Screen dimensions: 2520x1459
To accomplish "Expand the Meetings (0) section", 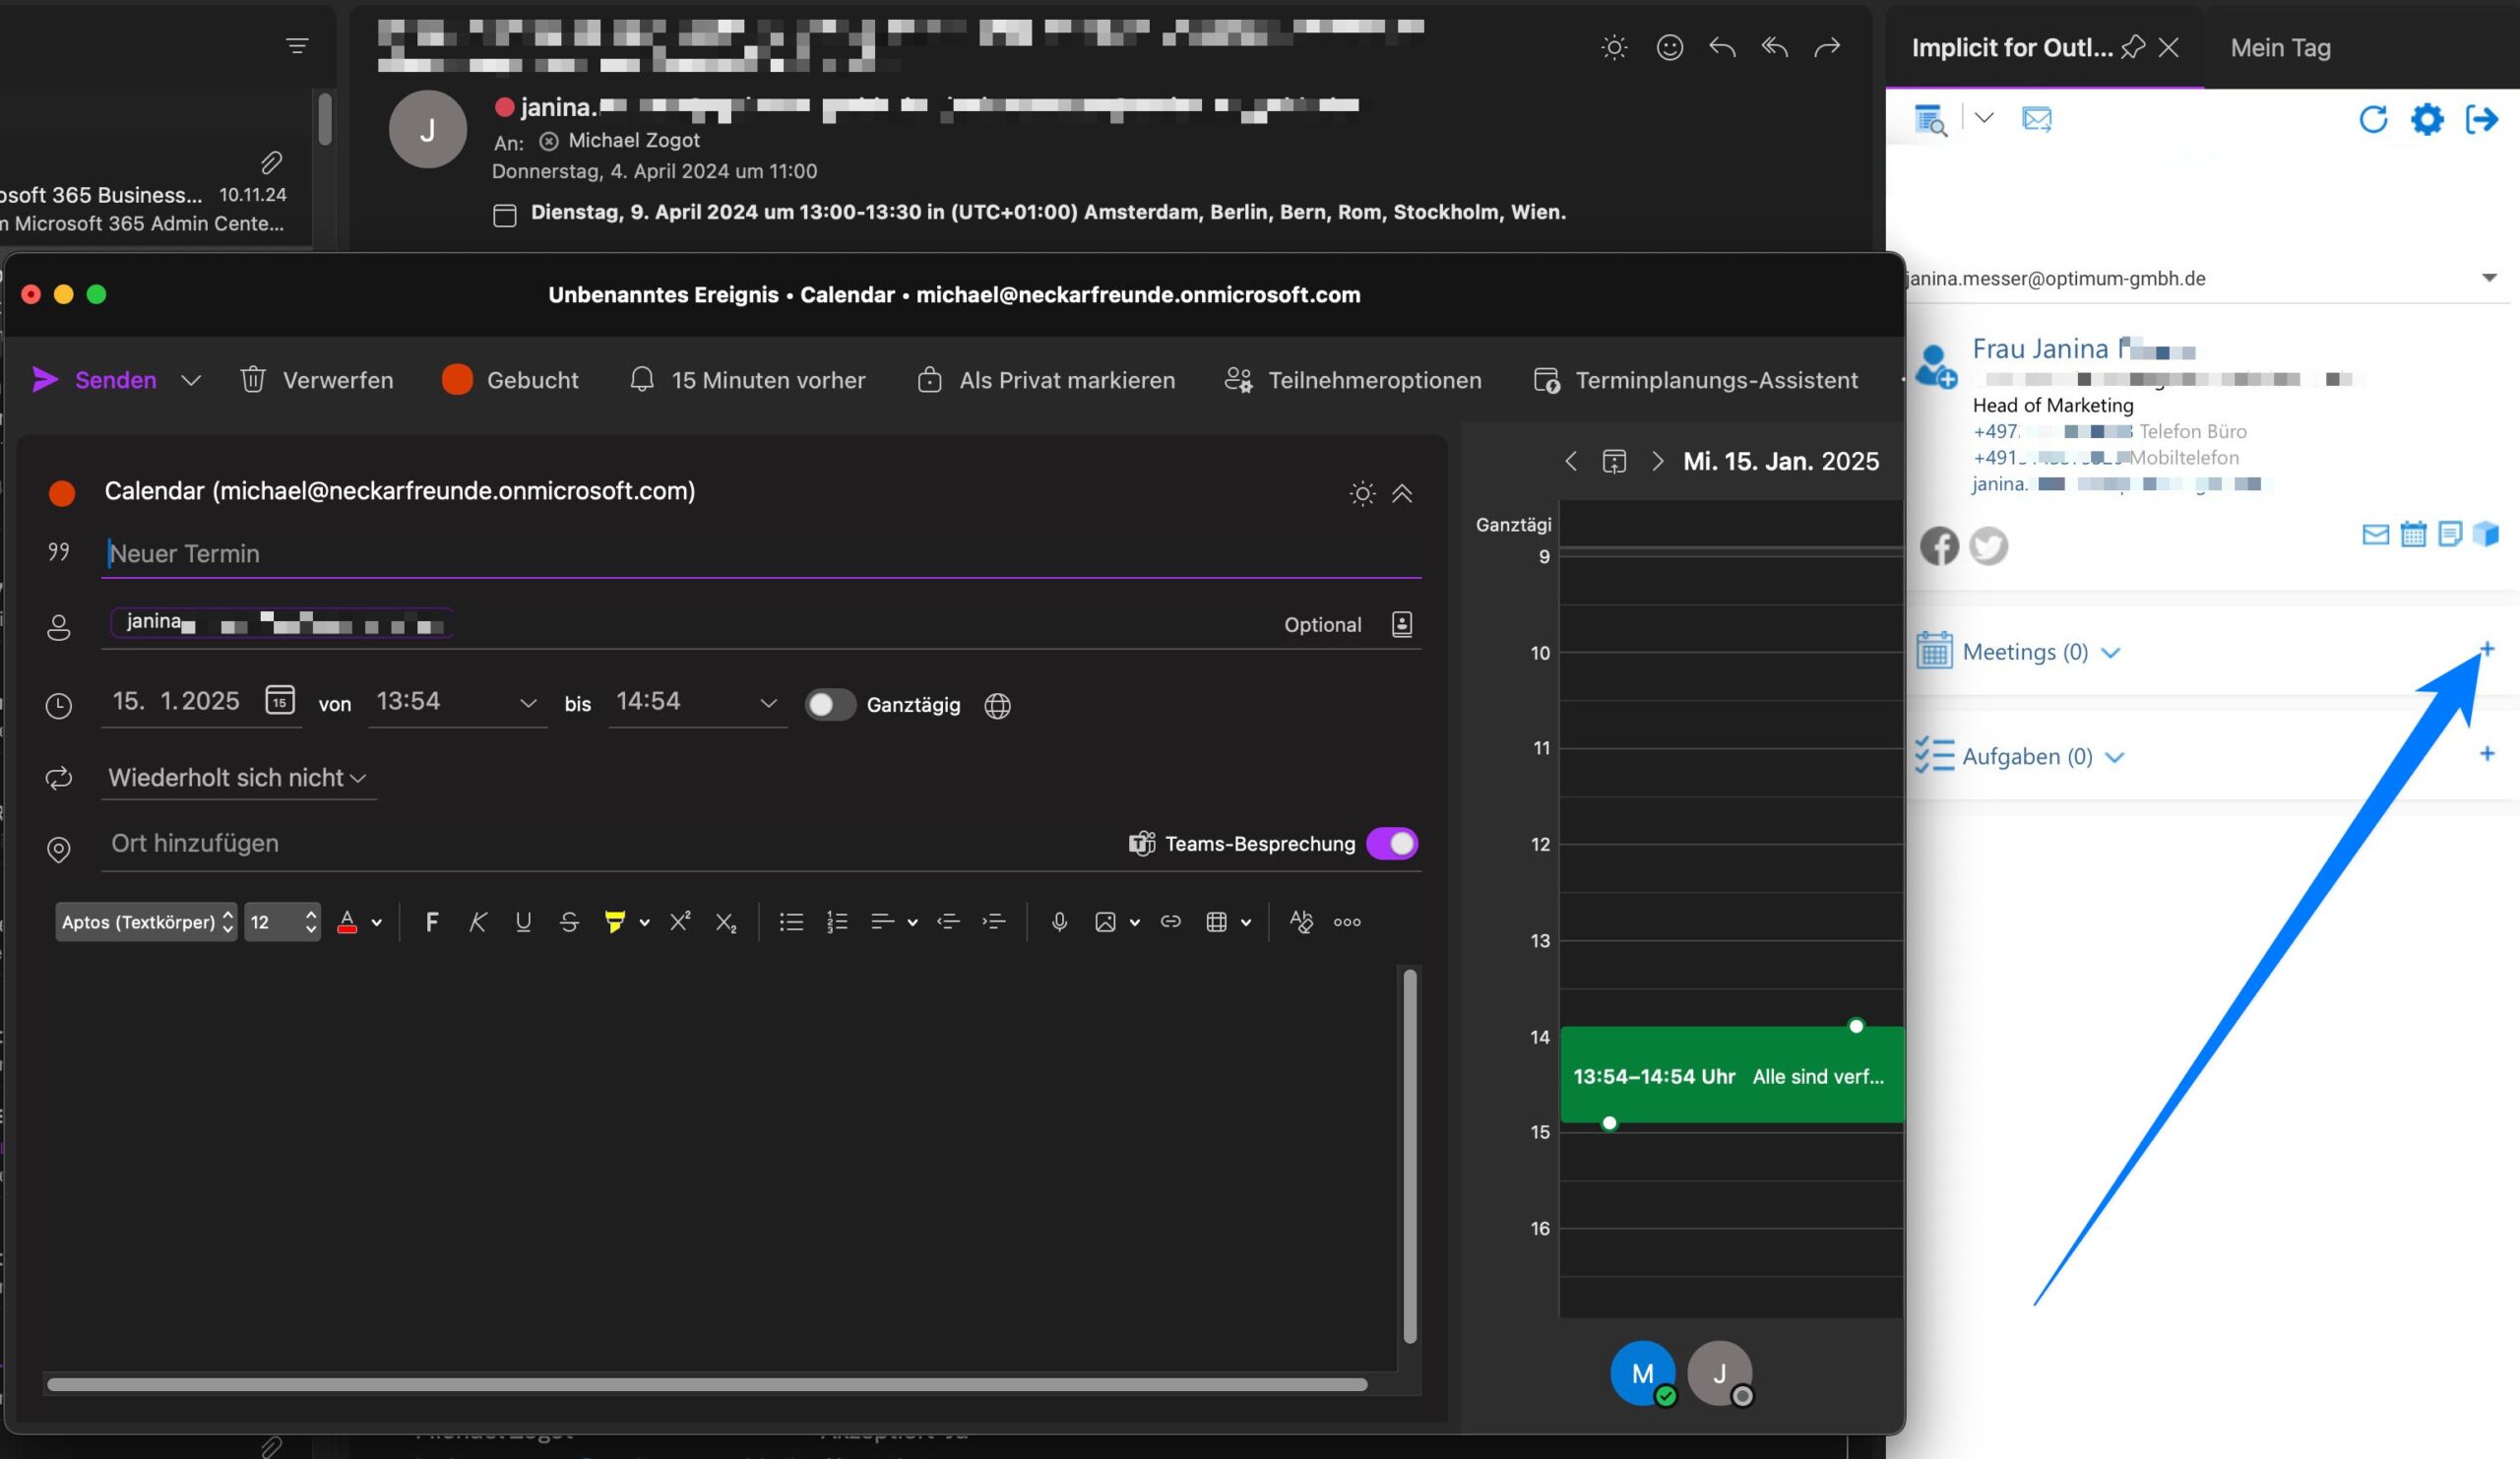I will 2111,653.
